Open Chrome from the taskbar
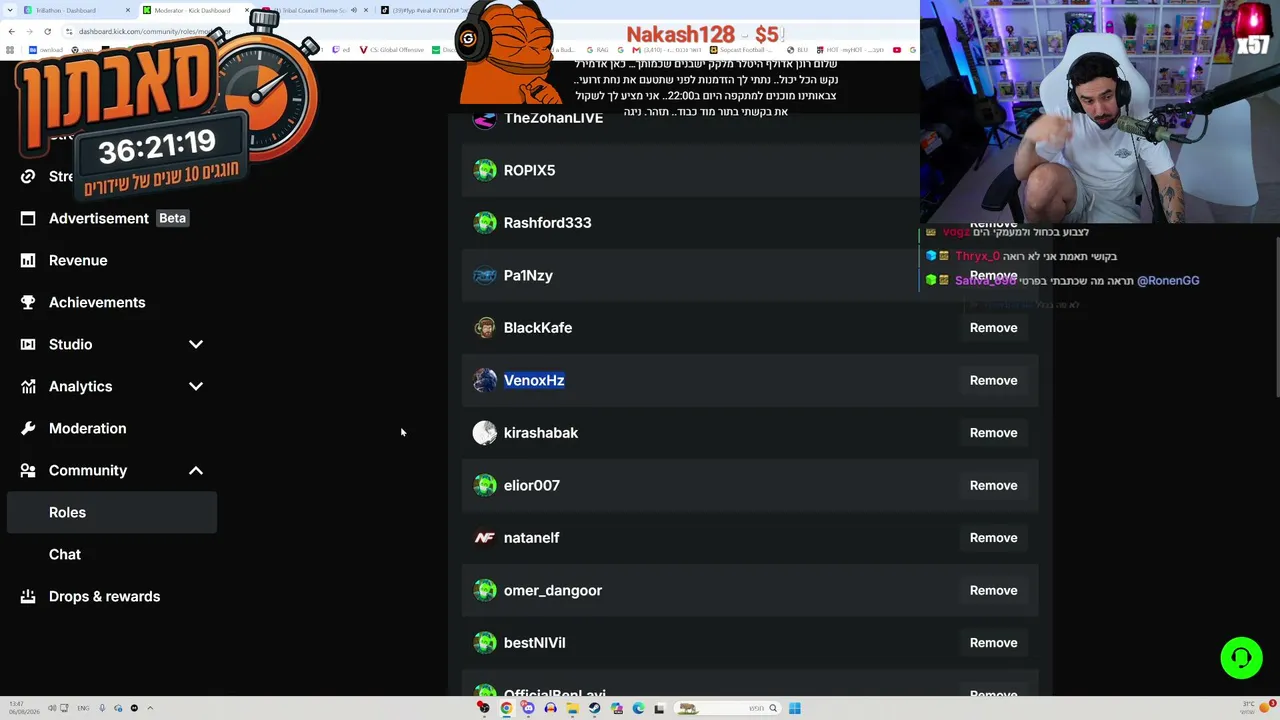Viewport: 1280px width, 720px height. pos(506,708)
